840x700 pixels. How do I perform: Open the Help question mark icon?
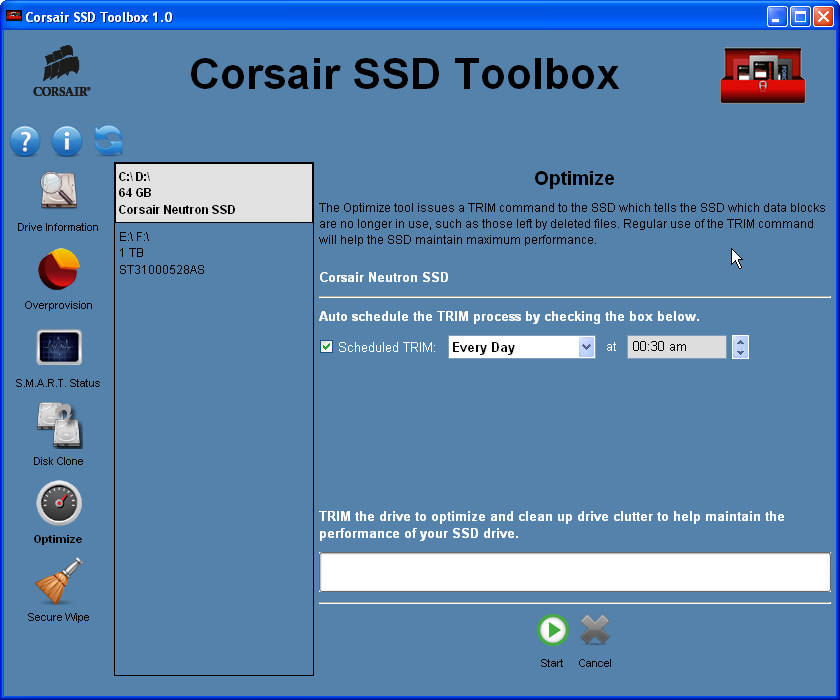[x=25, y=141]
